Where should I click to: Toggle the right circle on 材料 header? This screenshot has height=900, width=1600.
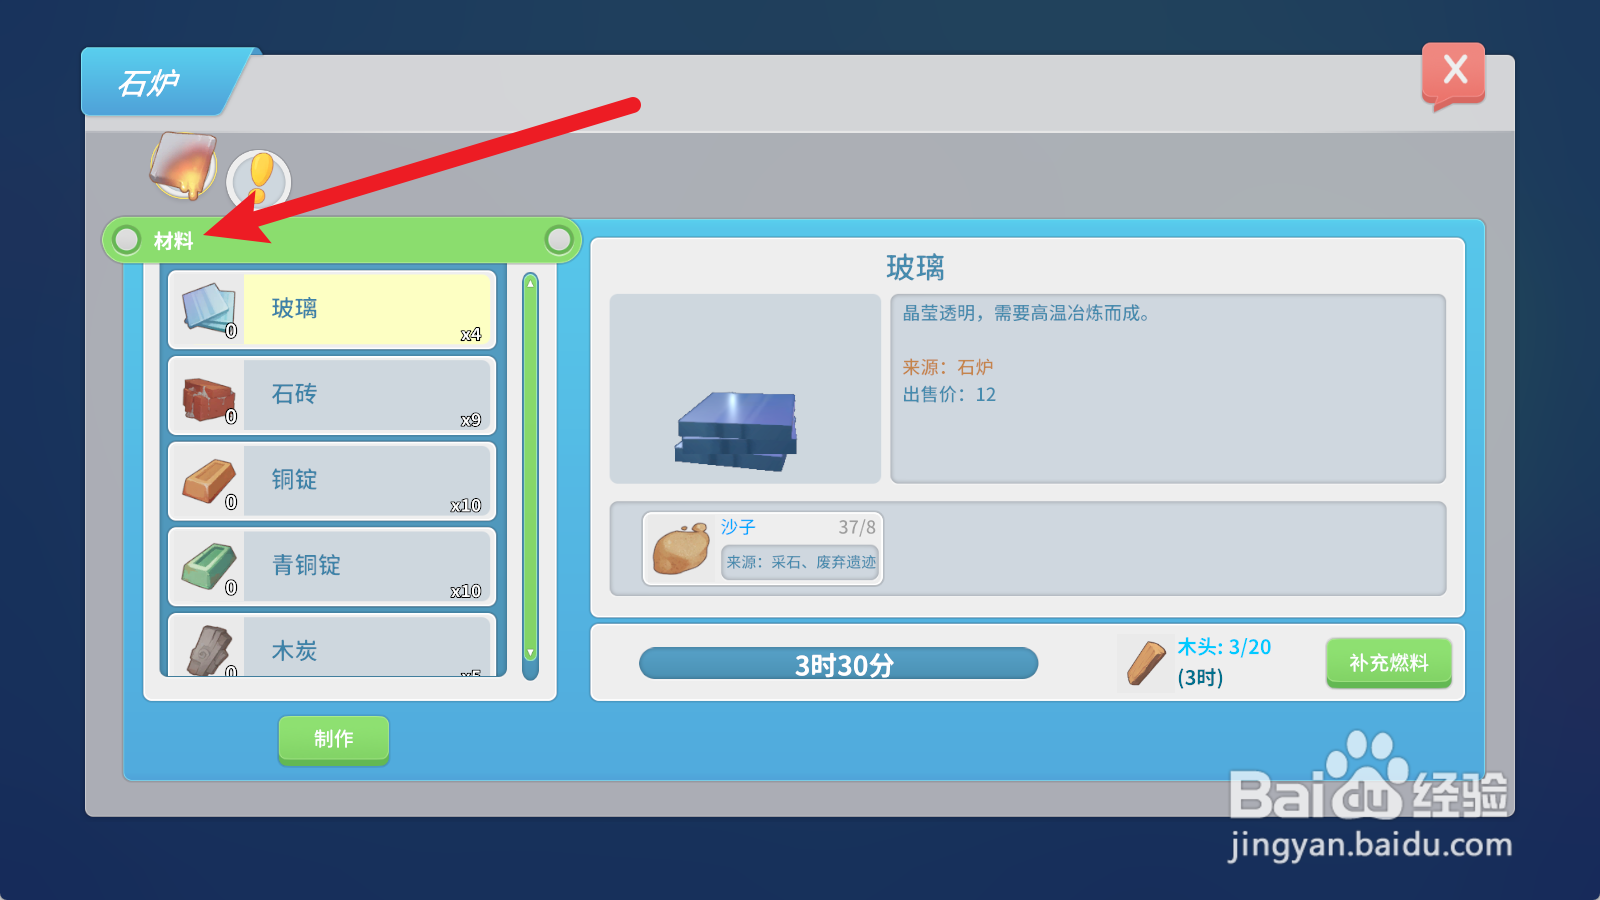click(x=559, y=240)
